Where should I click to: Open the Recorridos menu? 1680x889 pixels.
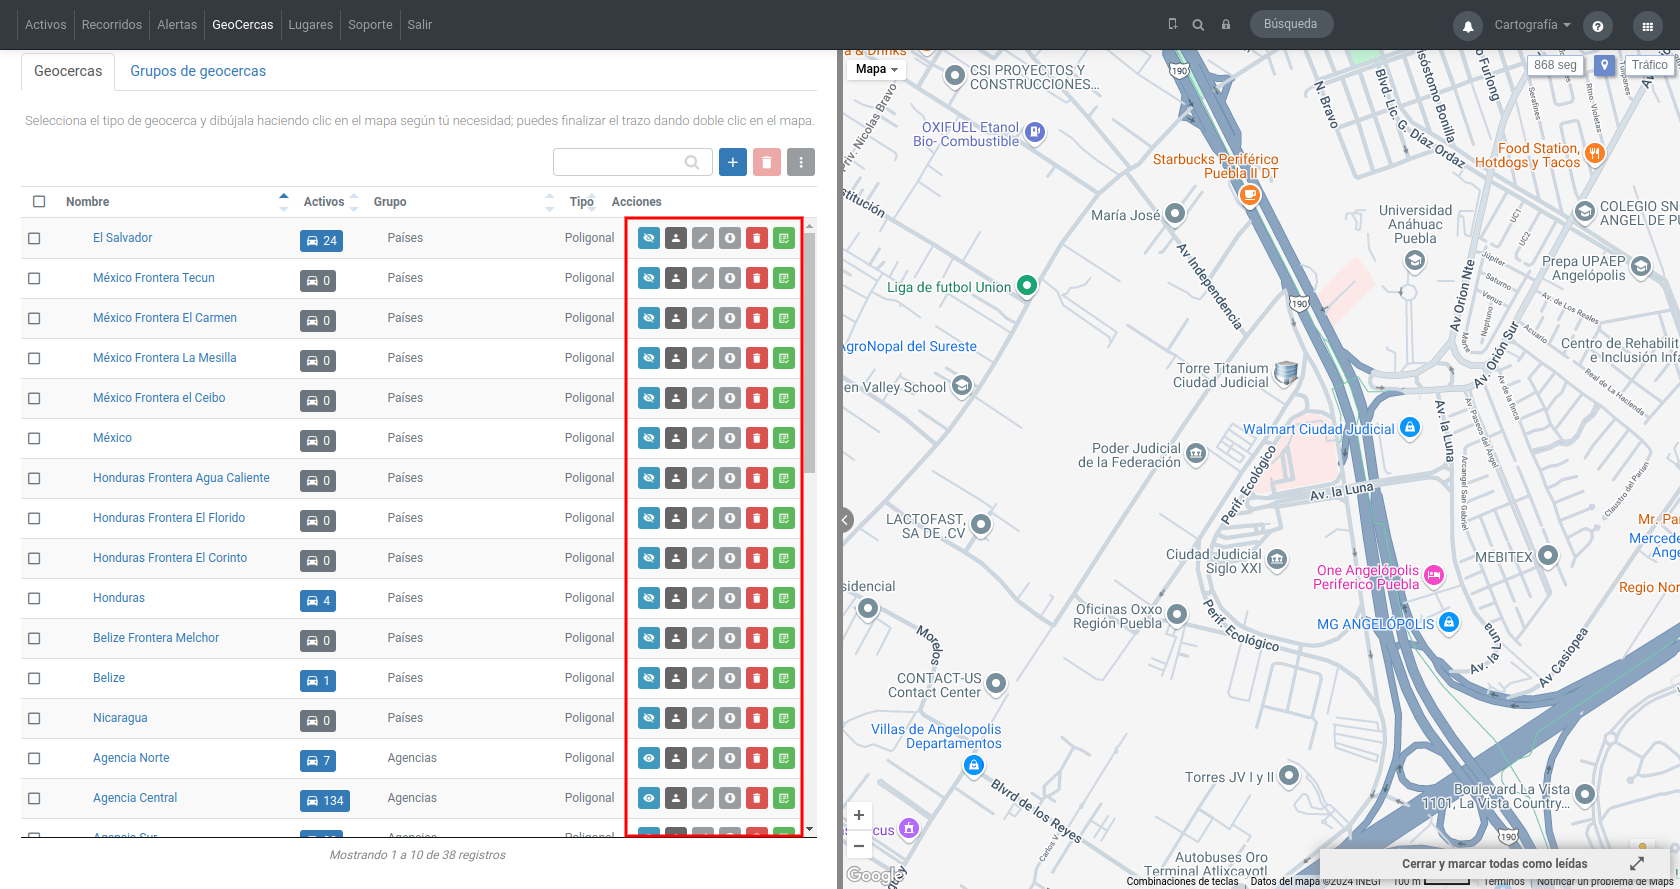[x=112, y=25]
